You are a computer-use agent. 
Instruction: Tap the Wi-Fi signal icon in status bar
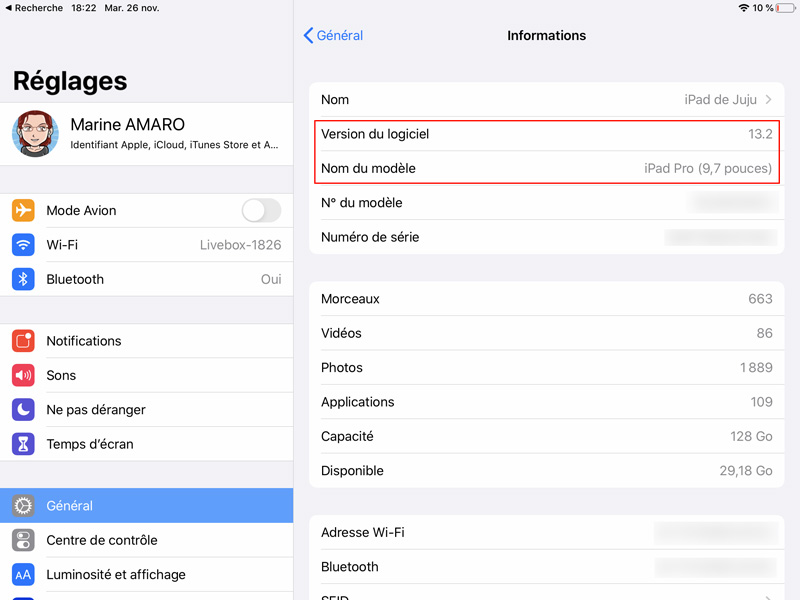point(743,8)
